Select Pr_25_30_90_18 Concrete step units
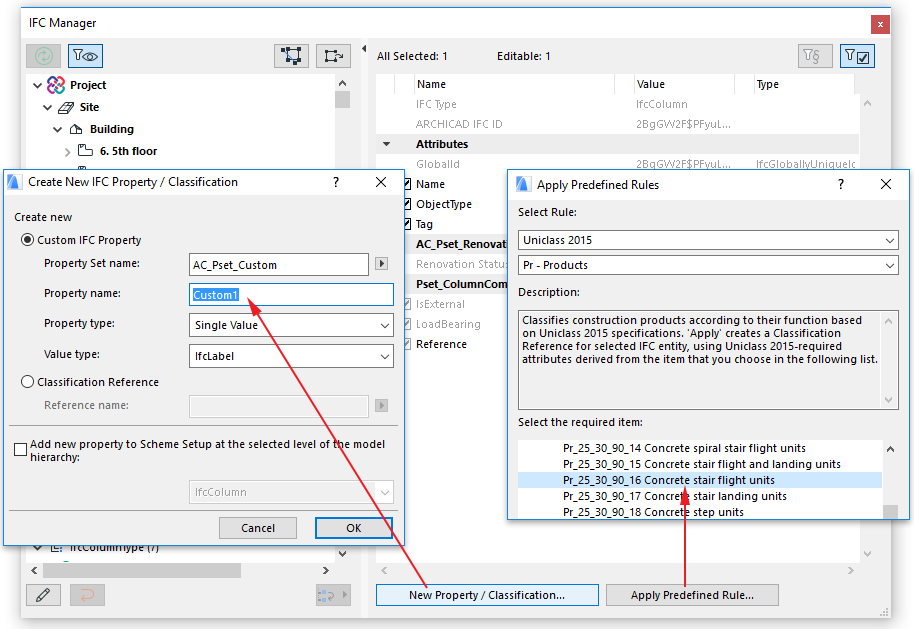The width and height of the screenshot is (914, 629). (653, 512)
